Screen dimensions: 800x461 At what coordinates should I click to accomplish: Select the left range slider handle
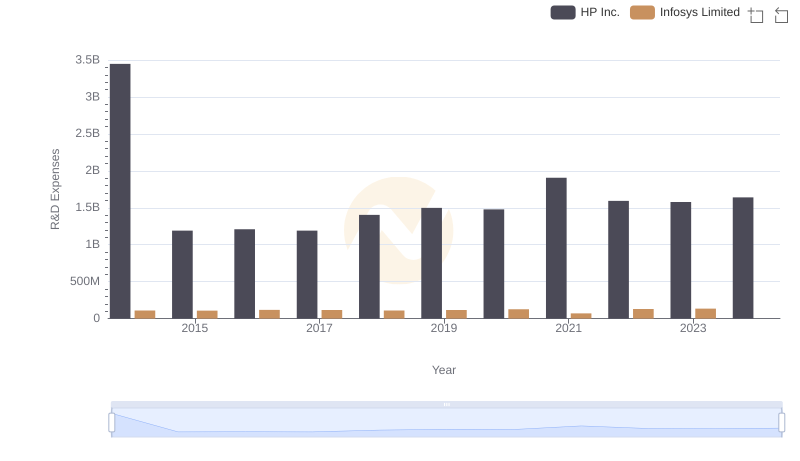pyautogui.click(x=112, y=423)
